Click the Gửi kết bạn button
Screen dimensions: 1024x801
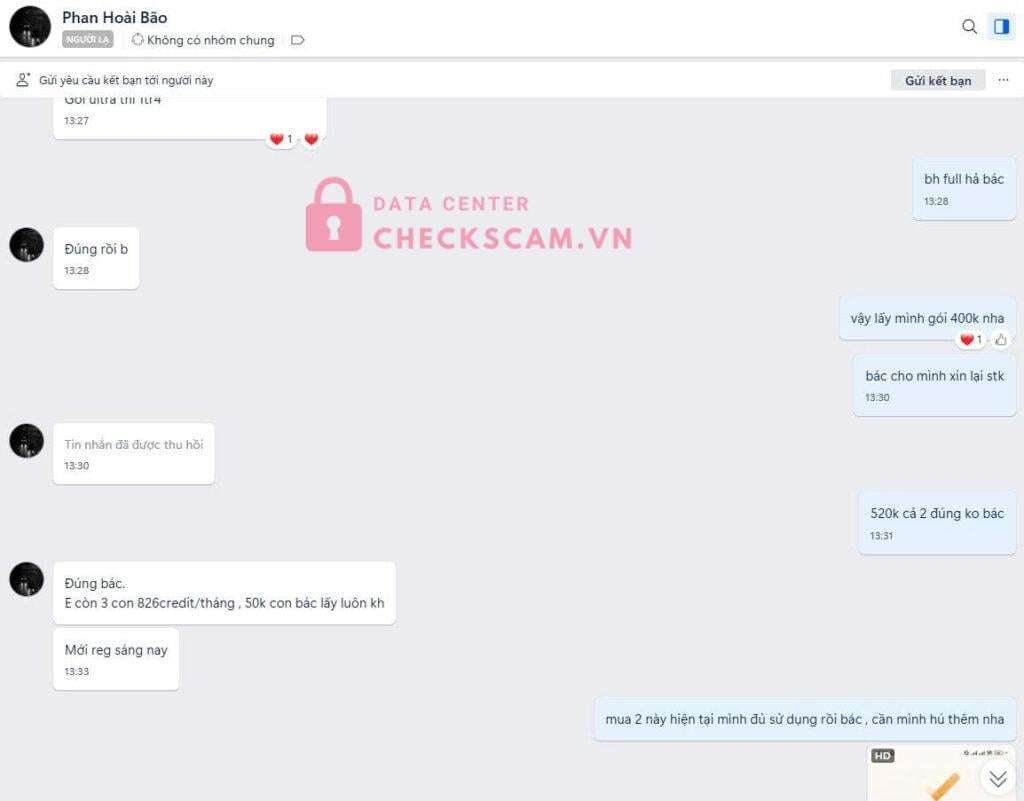938,80
